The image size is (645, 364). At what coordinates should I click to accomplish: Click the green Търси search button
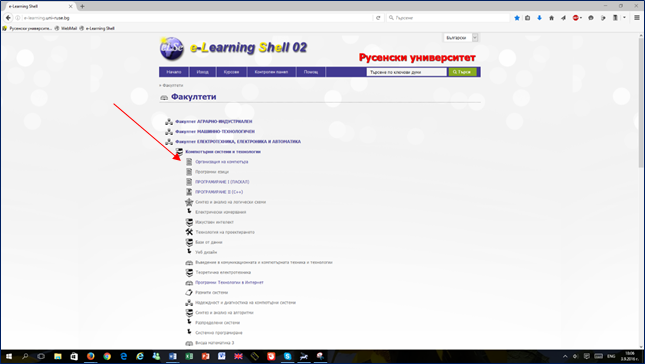click(462, 72)
